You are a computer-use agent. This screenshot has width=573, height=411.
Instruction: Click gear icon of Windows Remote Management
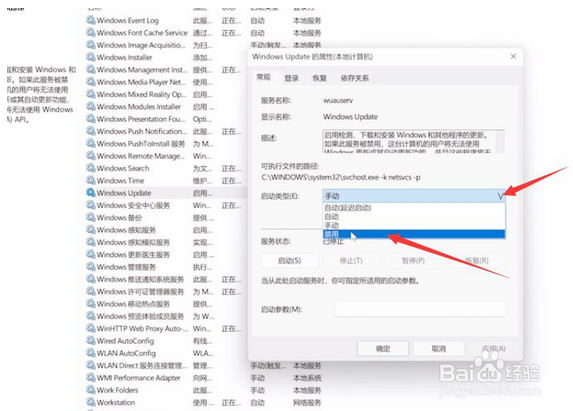[x=91, y=156]
